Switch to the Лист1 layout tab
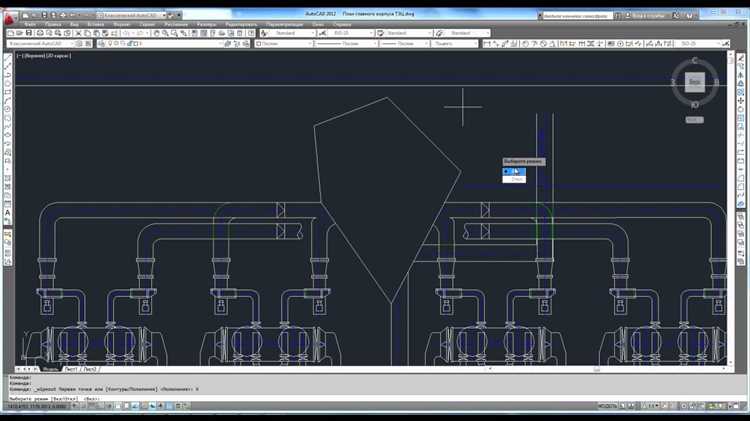Viewport: 750px width, 421px height. [x=70, y=369]
